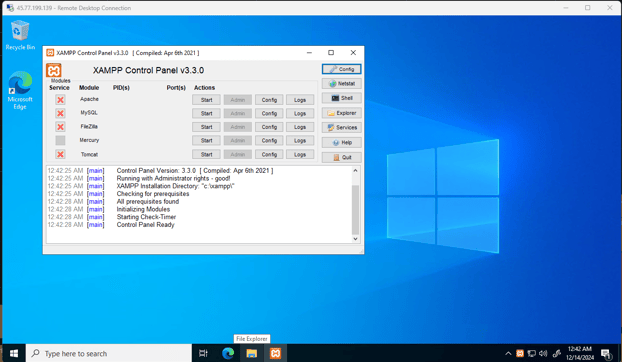
Task: Launch the Shell terminal button
Action: coord(342,98)
